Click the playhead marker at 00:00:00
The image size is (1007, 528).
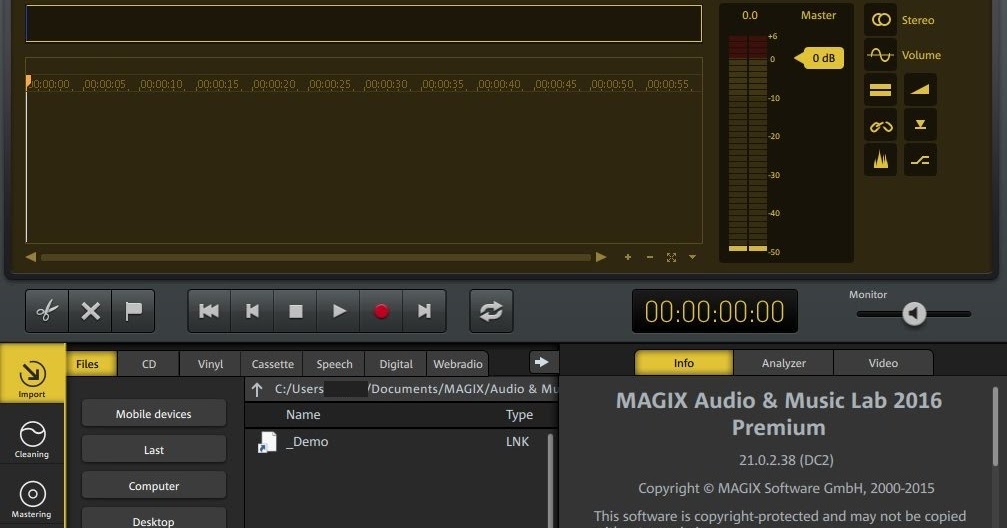pos(28,82)
